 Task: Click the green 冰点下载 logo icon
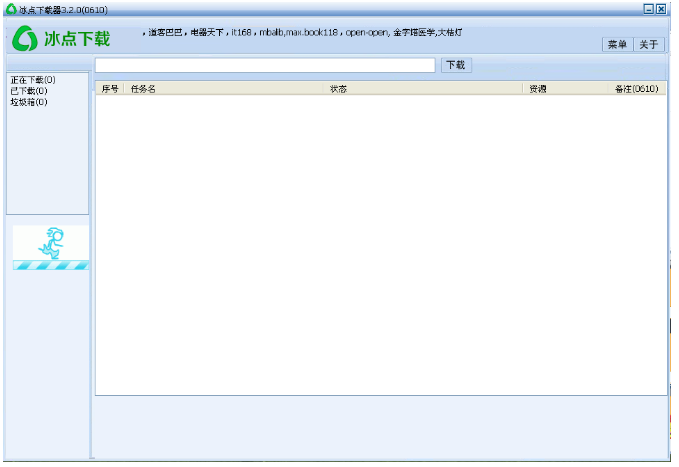[25, 39]
